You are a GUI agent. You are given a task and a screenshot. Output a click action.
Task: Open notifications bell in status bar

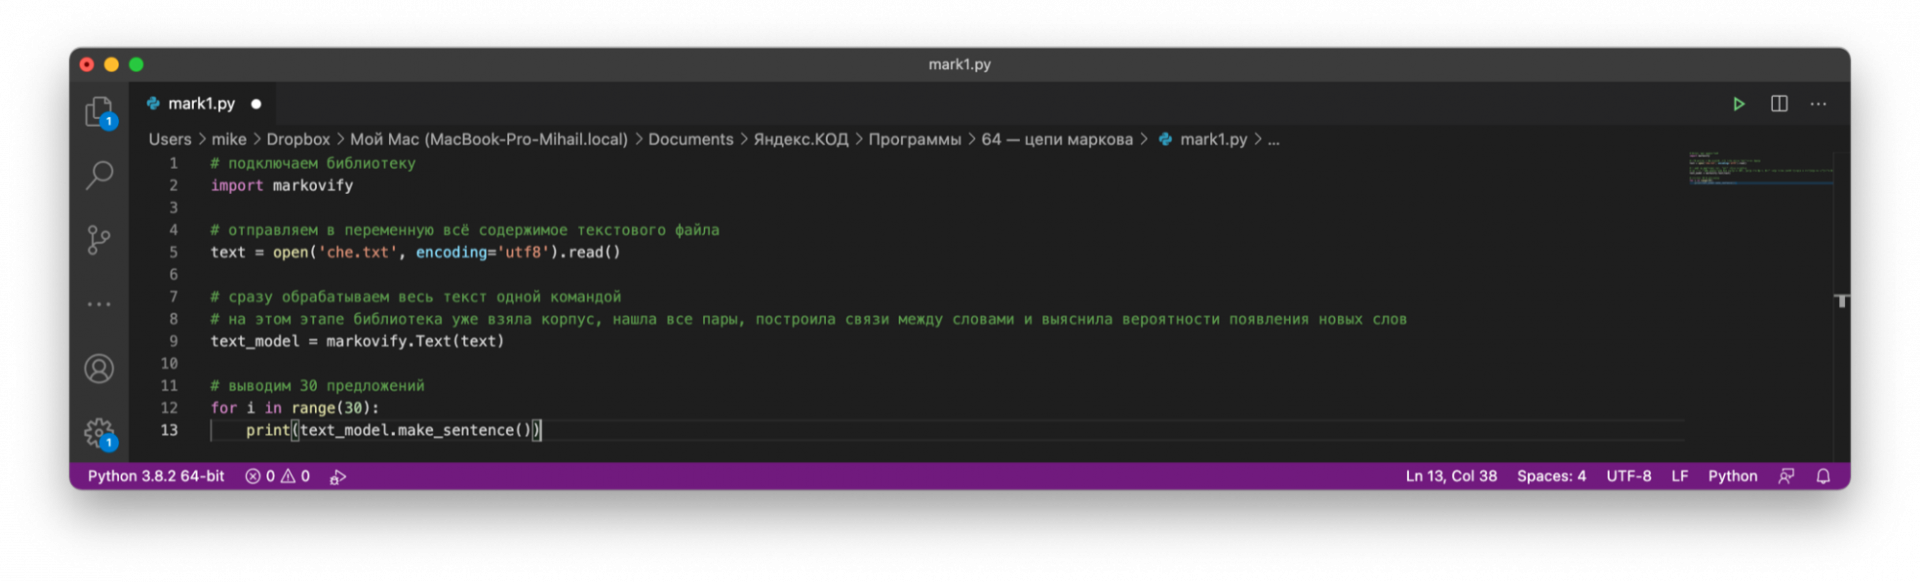click(1823, 477)
